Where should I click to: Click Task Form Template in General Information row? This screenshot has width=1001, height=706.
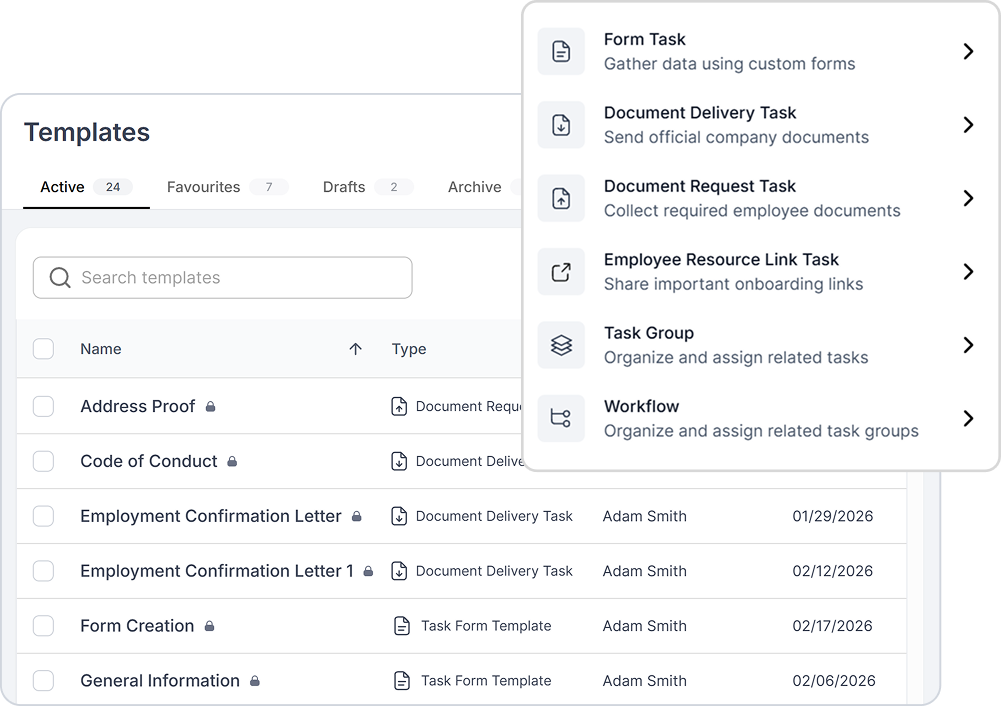[x=486, y=681]
